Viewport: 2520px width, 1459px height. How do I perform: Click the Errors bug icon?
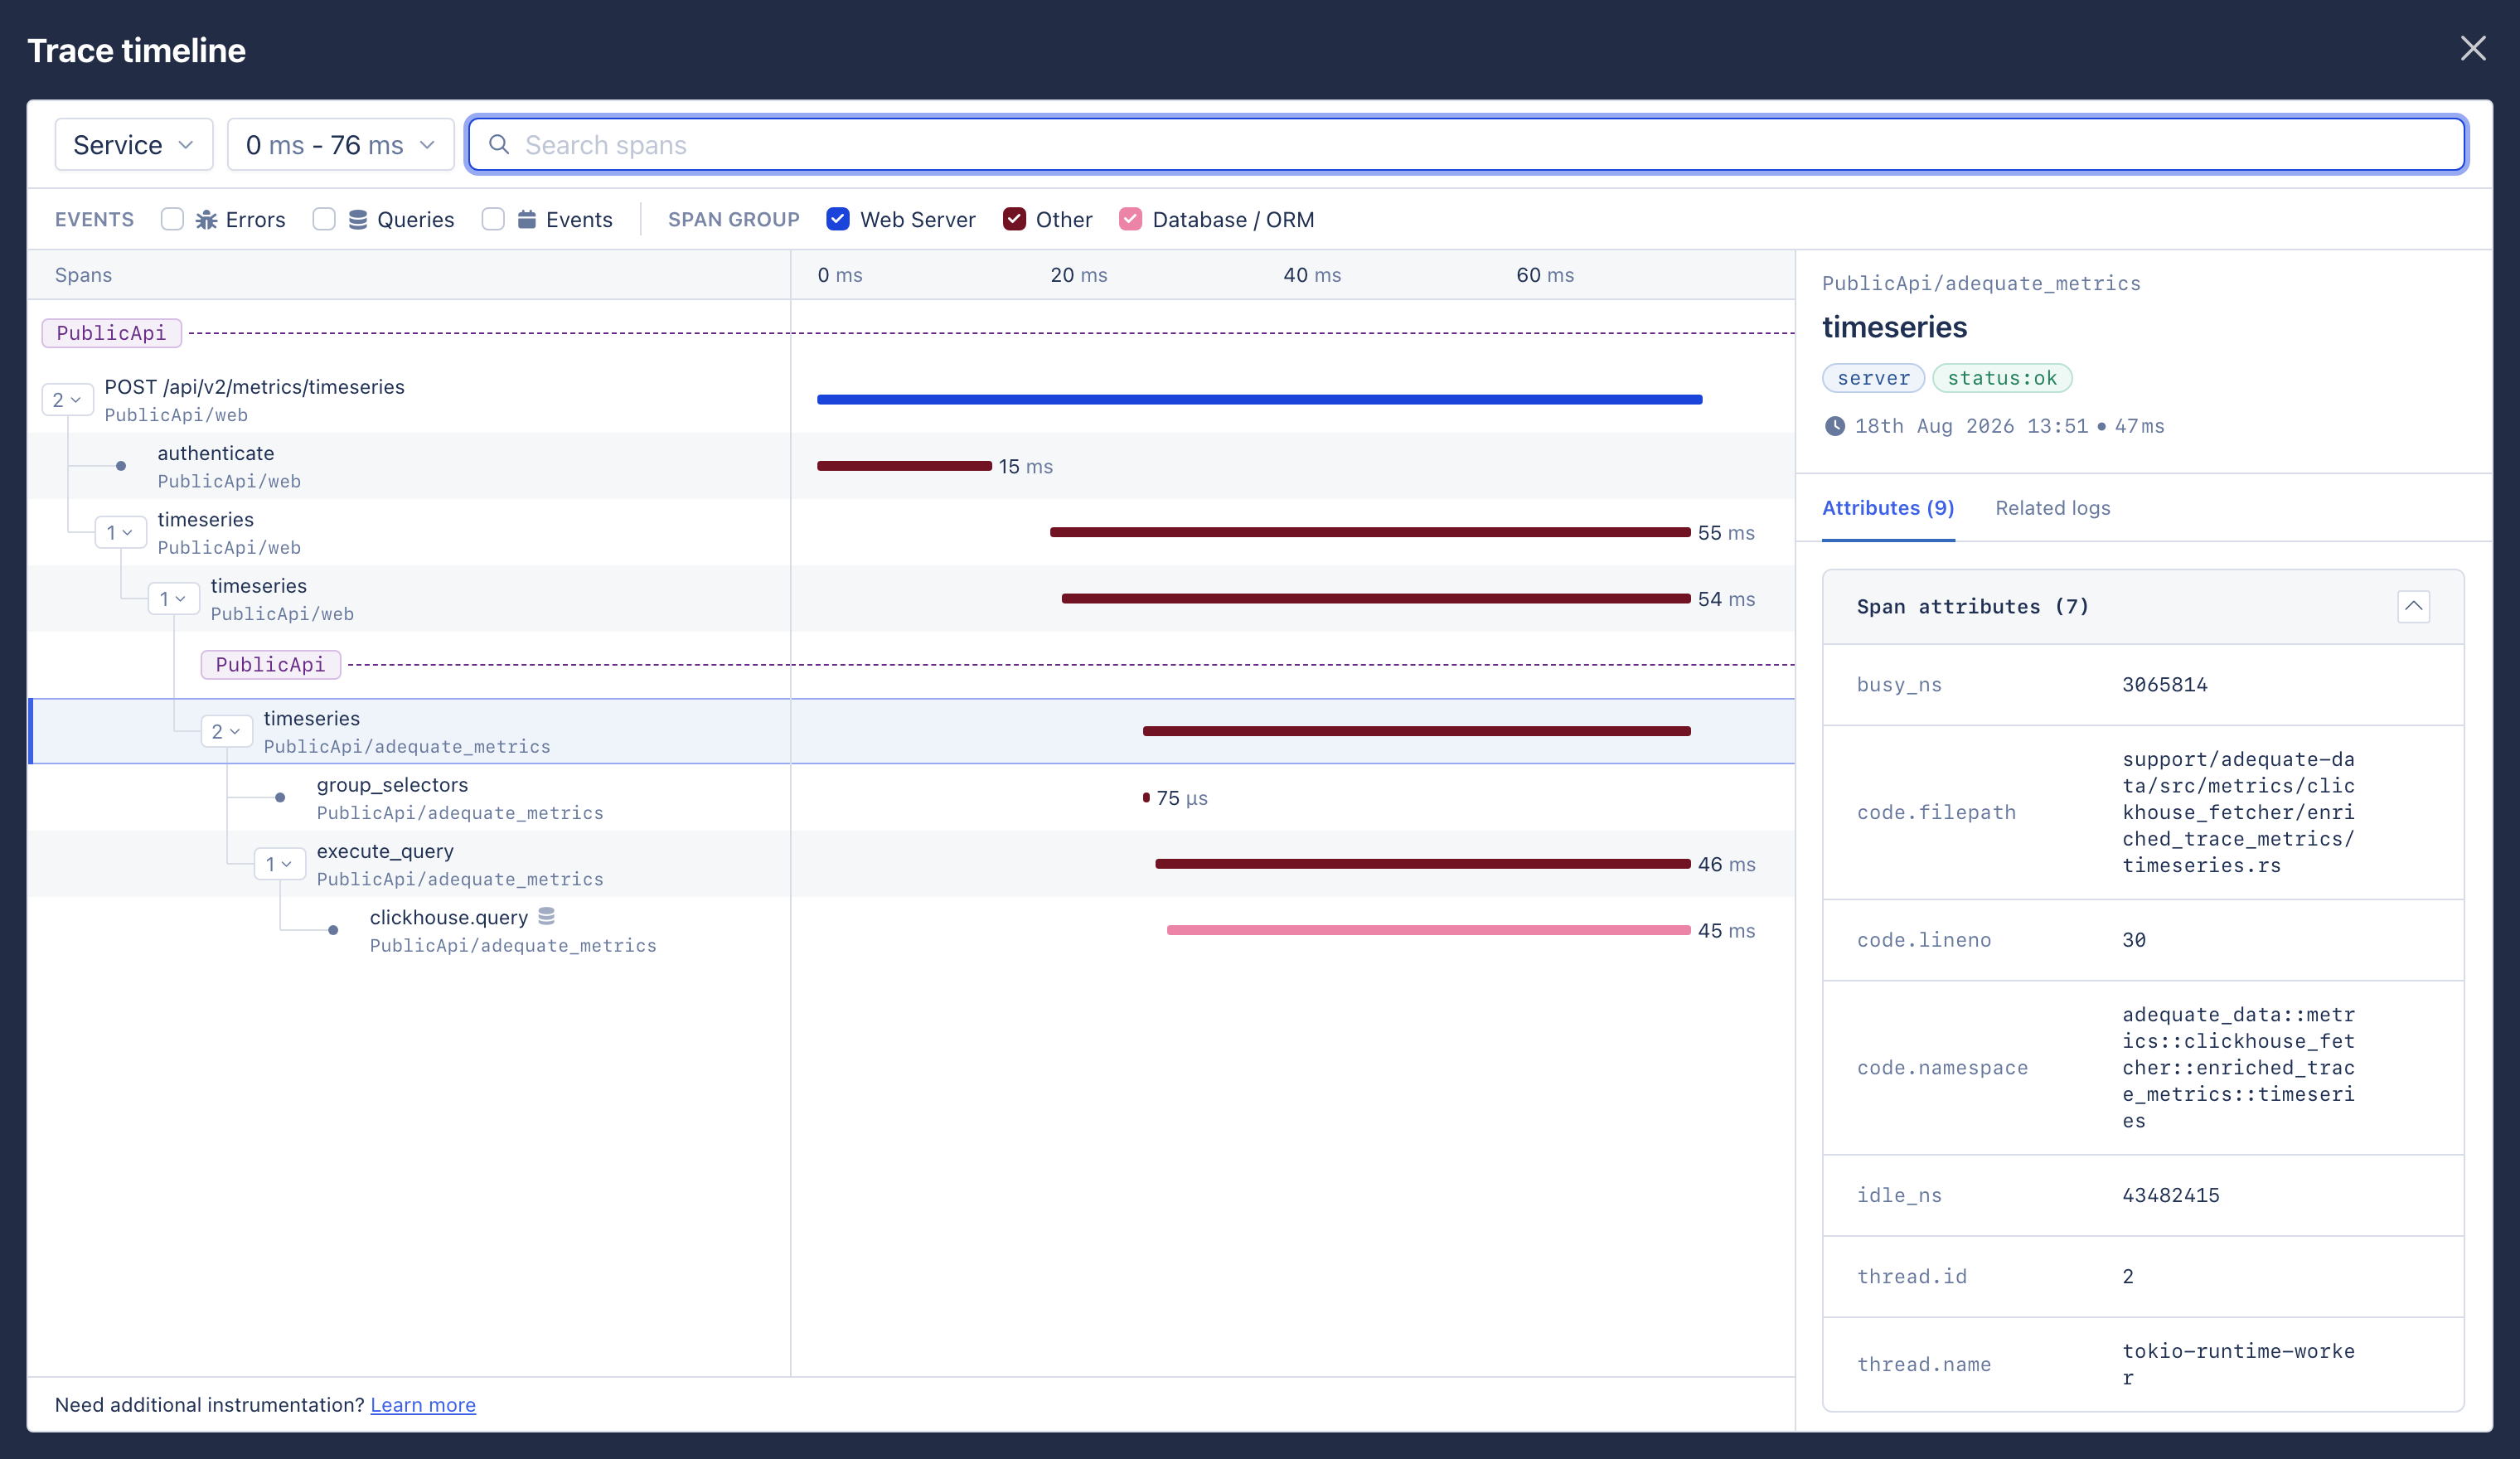(x=207, y=220)
